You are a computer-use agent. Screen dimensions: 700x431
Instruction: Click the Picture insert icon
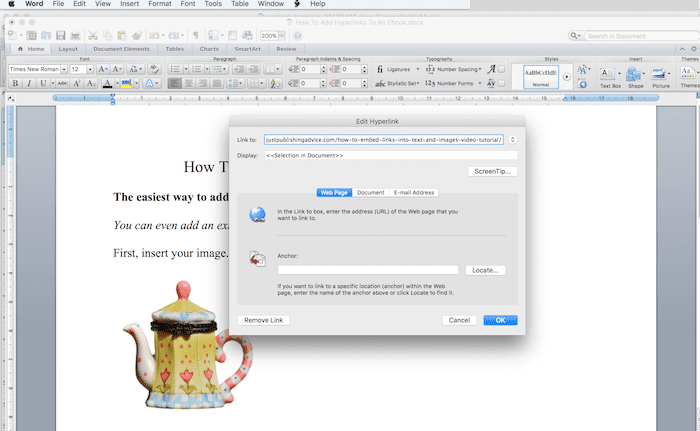[x=661, y=76]
